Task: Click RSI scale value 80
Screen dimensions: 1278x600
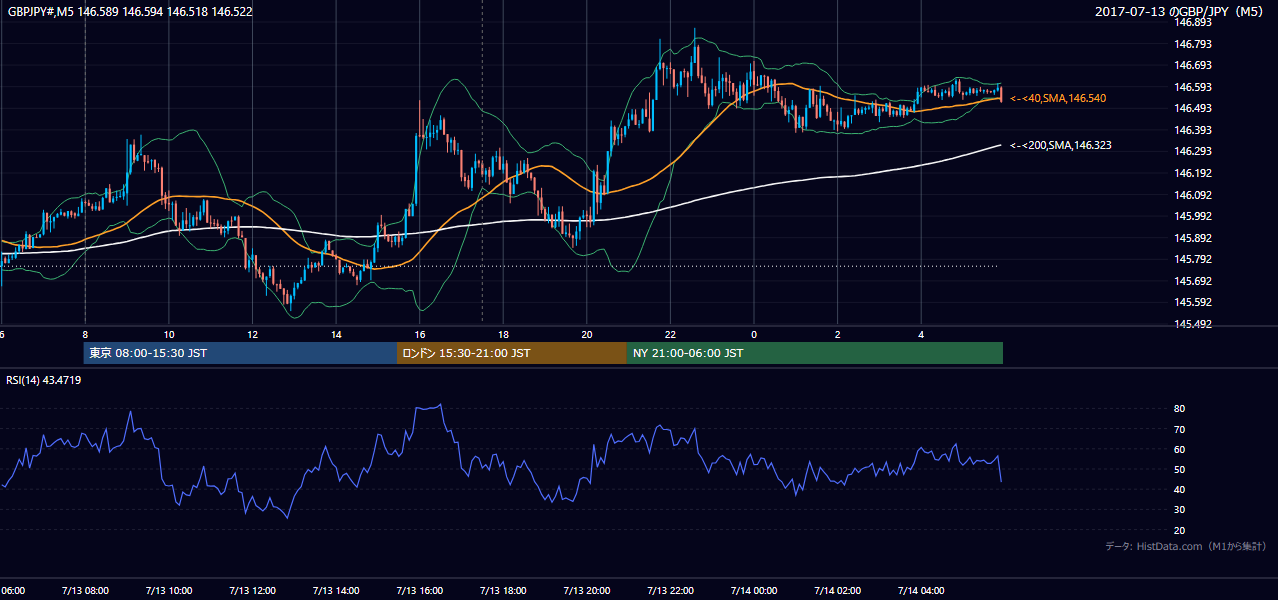Action: tap(1179, 409)
